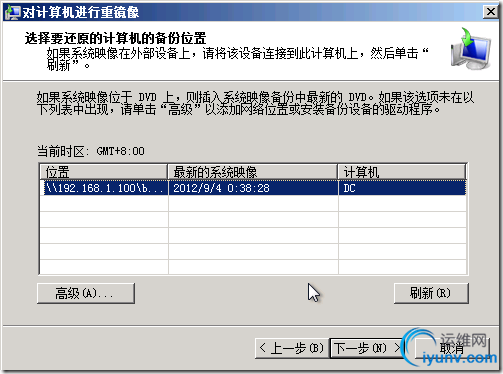Click the 刷新(R) refresh button
Image resolution: width=503 pixels, height=374 pixels.
click(431, 293)
